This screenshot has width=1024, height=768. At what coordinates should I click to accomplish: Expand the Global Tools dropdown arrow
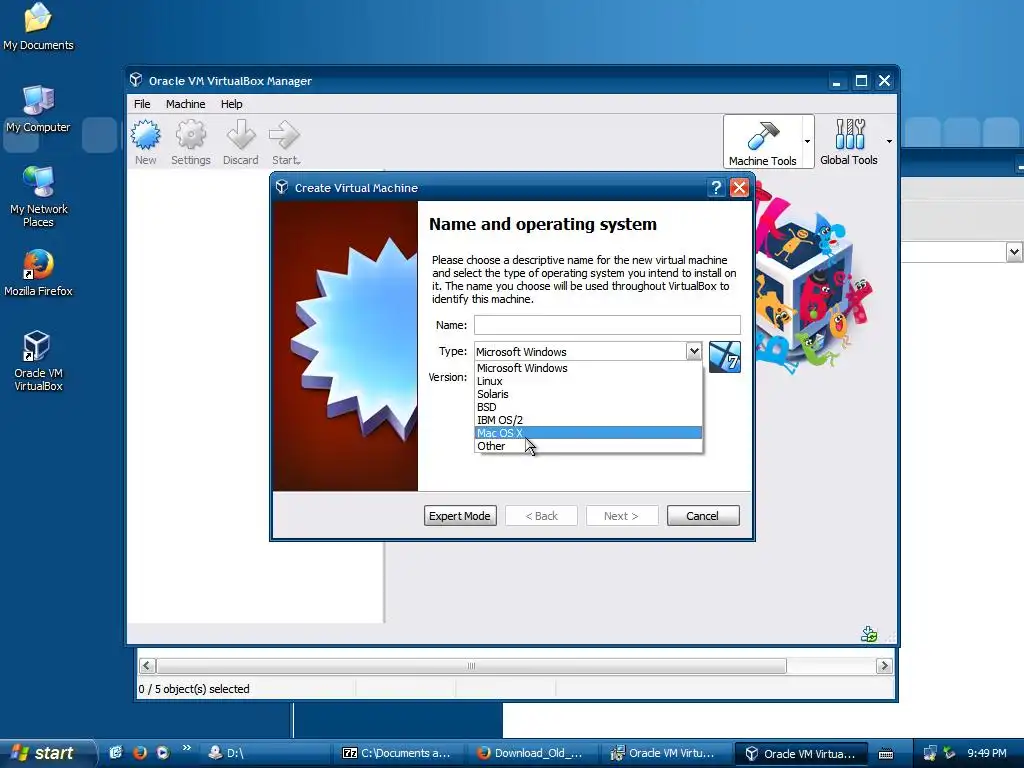point(889,142)
